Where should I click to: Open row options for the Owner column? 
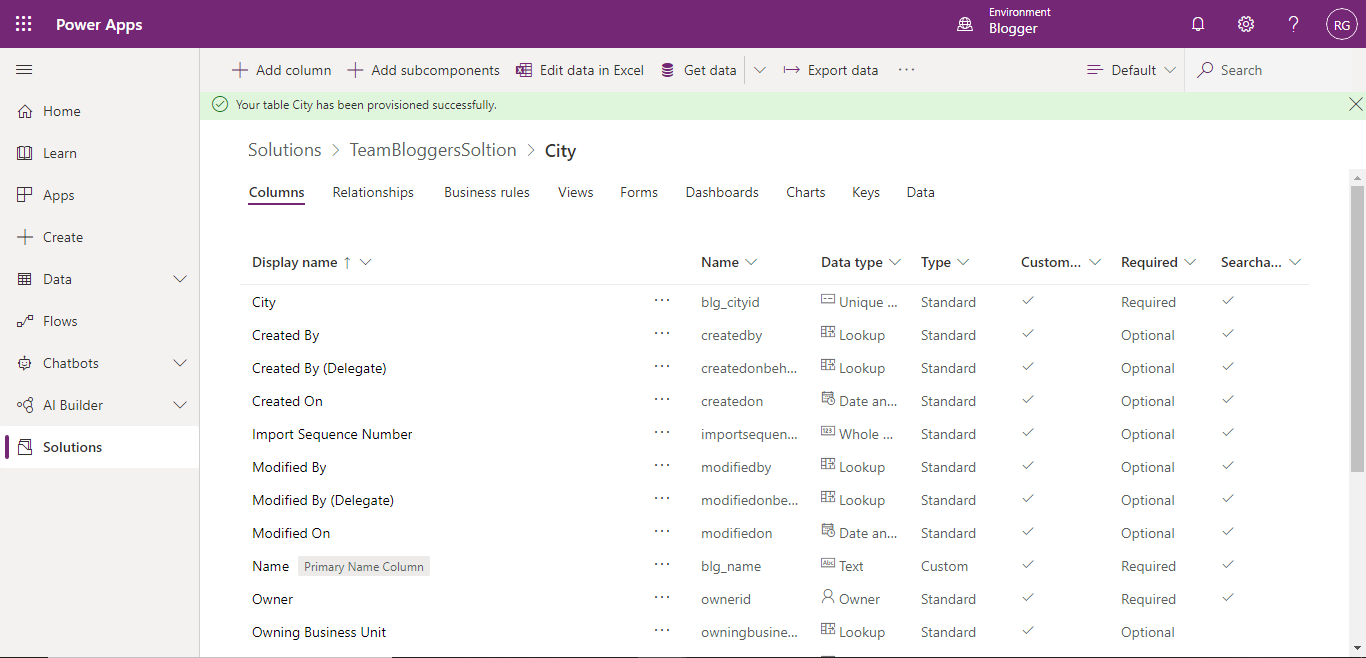point(662,598)
